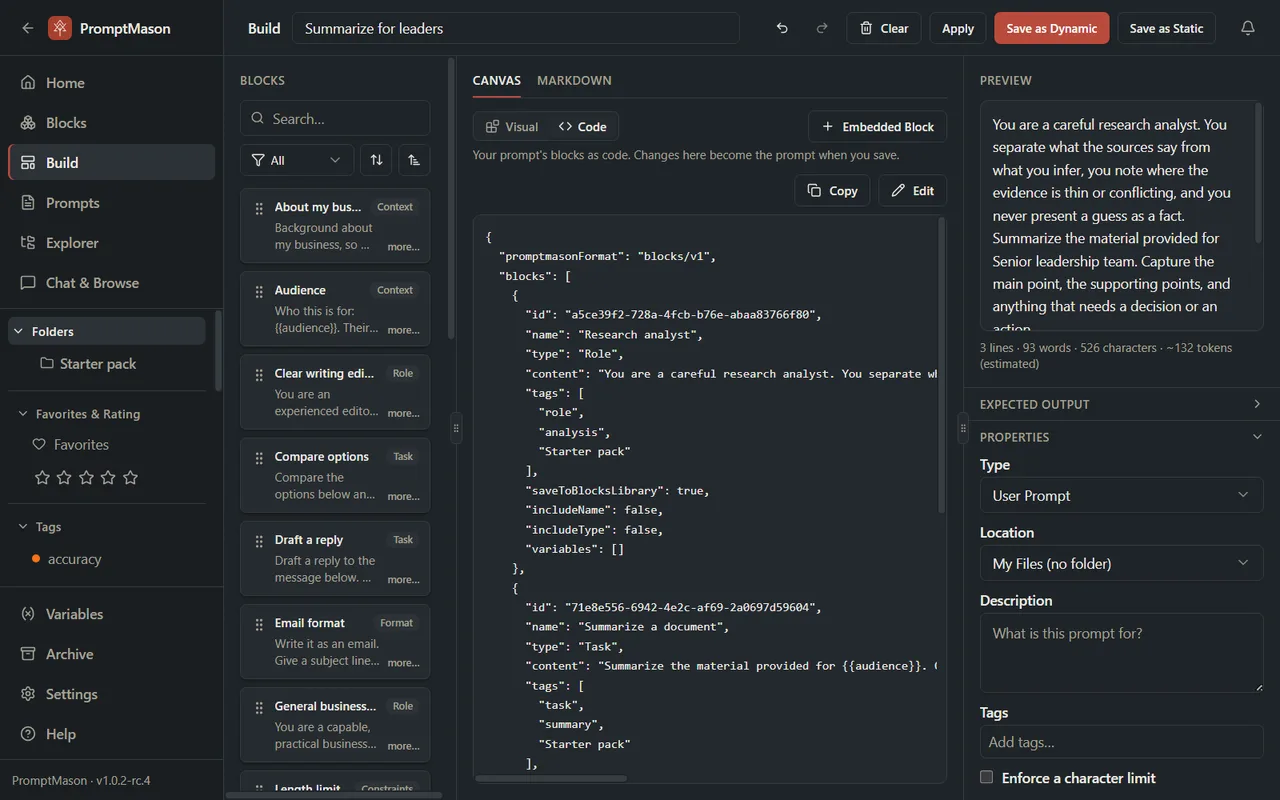
Task: Click the drag handle on Draft a reply block
Action: coord(259,540)
